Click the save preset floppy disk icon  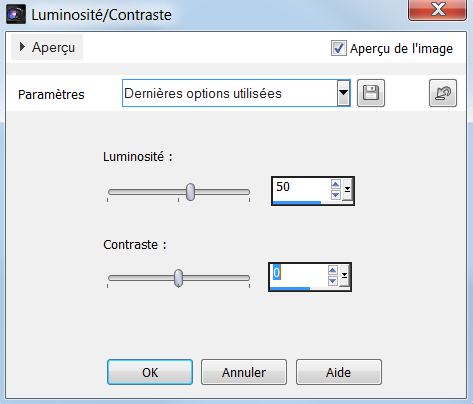coord(371,93)
